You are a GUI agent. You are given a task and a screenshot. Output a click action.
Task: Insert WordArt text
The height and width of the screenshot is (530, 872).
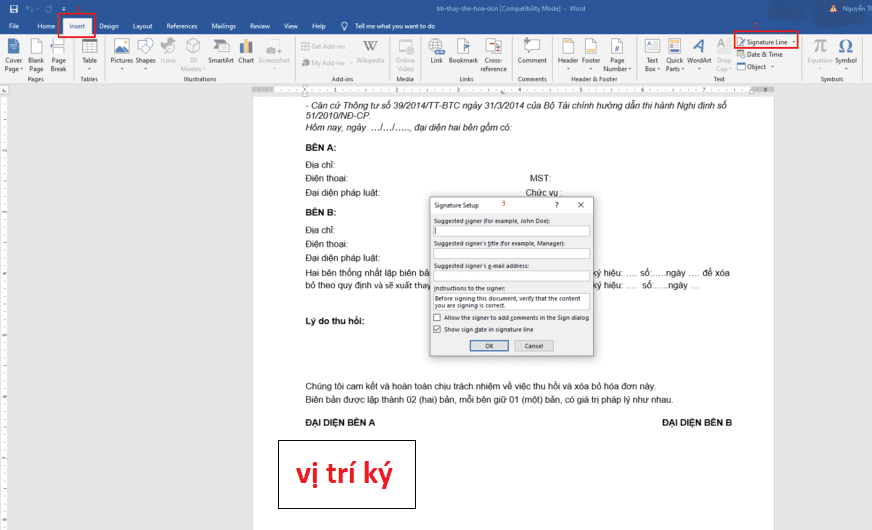click(699, 56)
